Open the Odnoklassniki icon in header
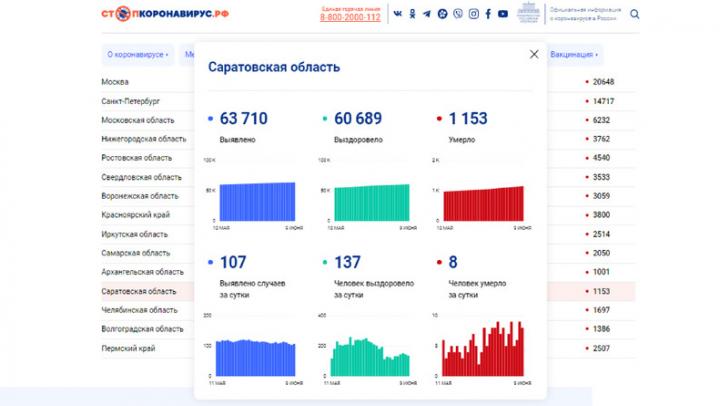The width and height of the screenshot is (720, 406). click(x=412, y=15)
